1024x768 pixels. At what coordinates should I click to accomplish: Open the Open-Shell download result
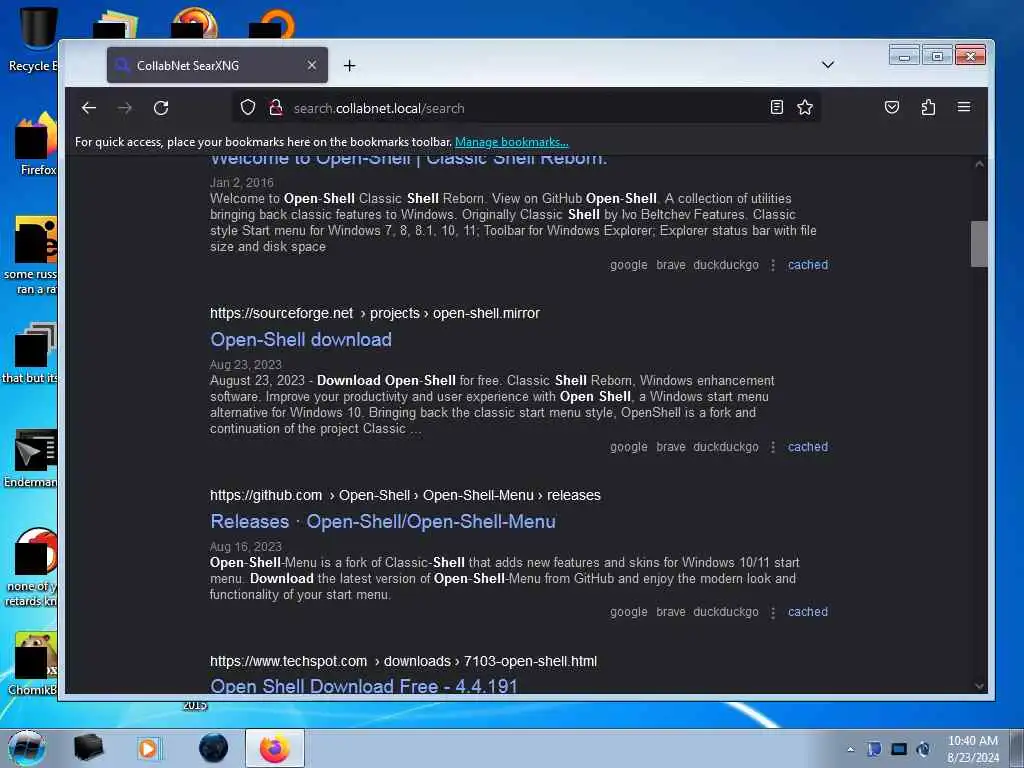pos(301,340)
